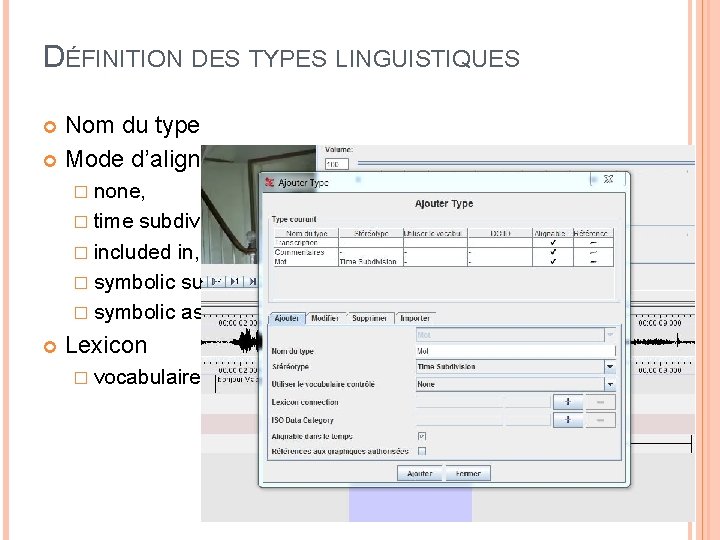
Task: Select the Commentaires row in type table
Action: click(444, 252)
